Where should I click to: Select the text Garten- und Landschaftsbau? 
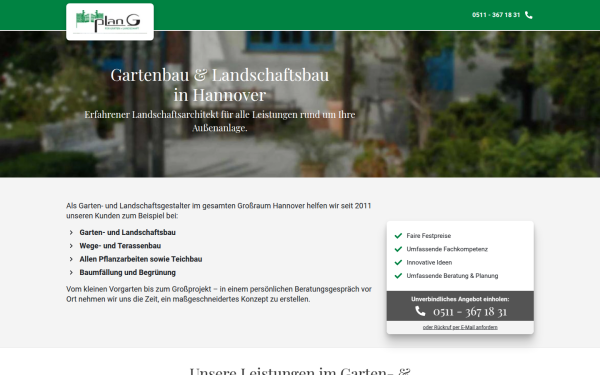[x=127, y=232]
